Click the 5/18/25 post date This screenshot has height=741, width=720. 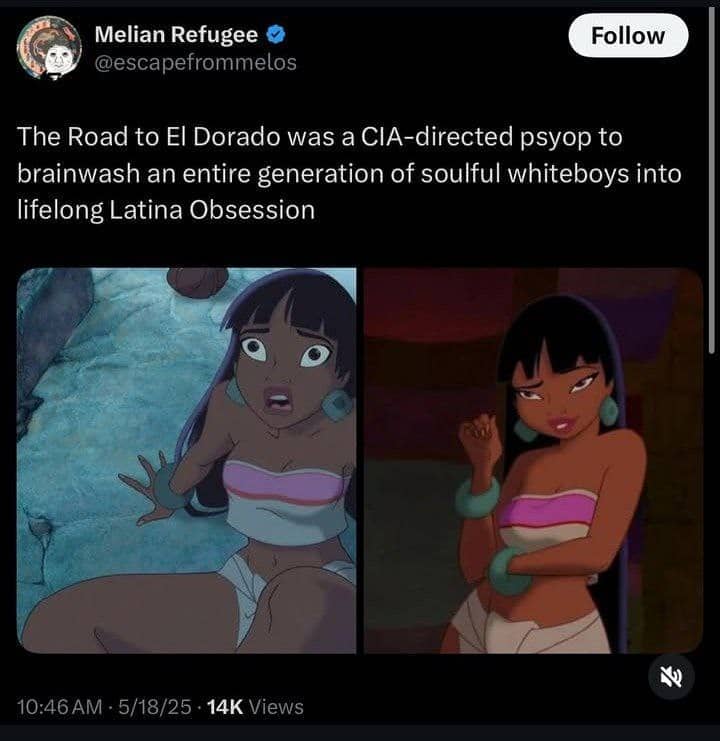(x=155, y=707)
